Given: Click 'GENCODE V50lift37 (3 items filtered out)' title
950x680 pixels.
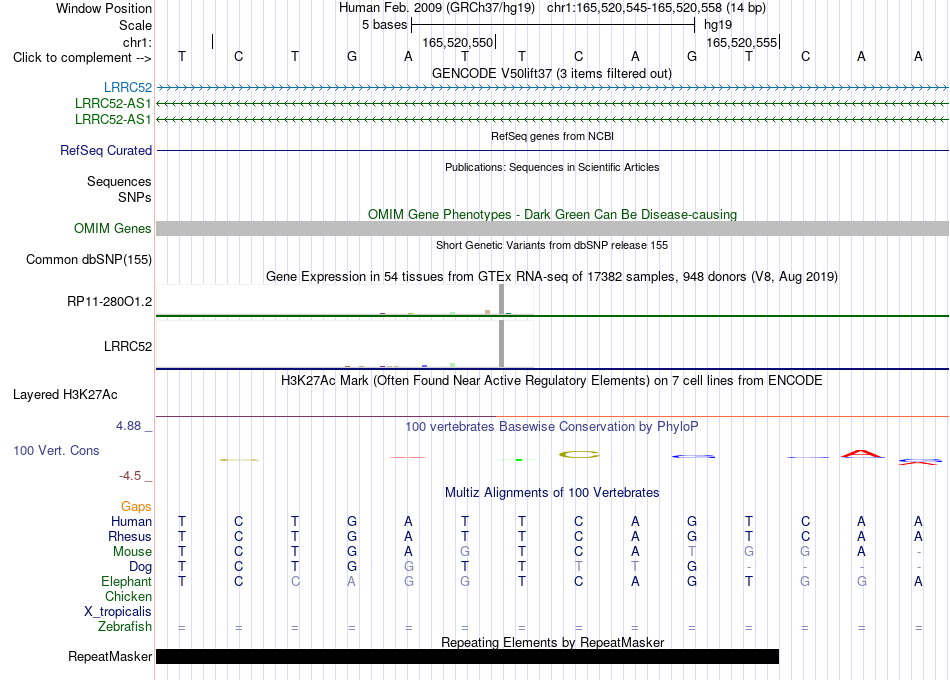Looking at the screenshot, I should click(x=552, y=73).
